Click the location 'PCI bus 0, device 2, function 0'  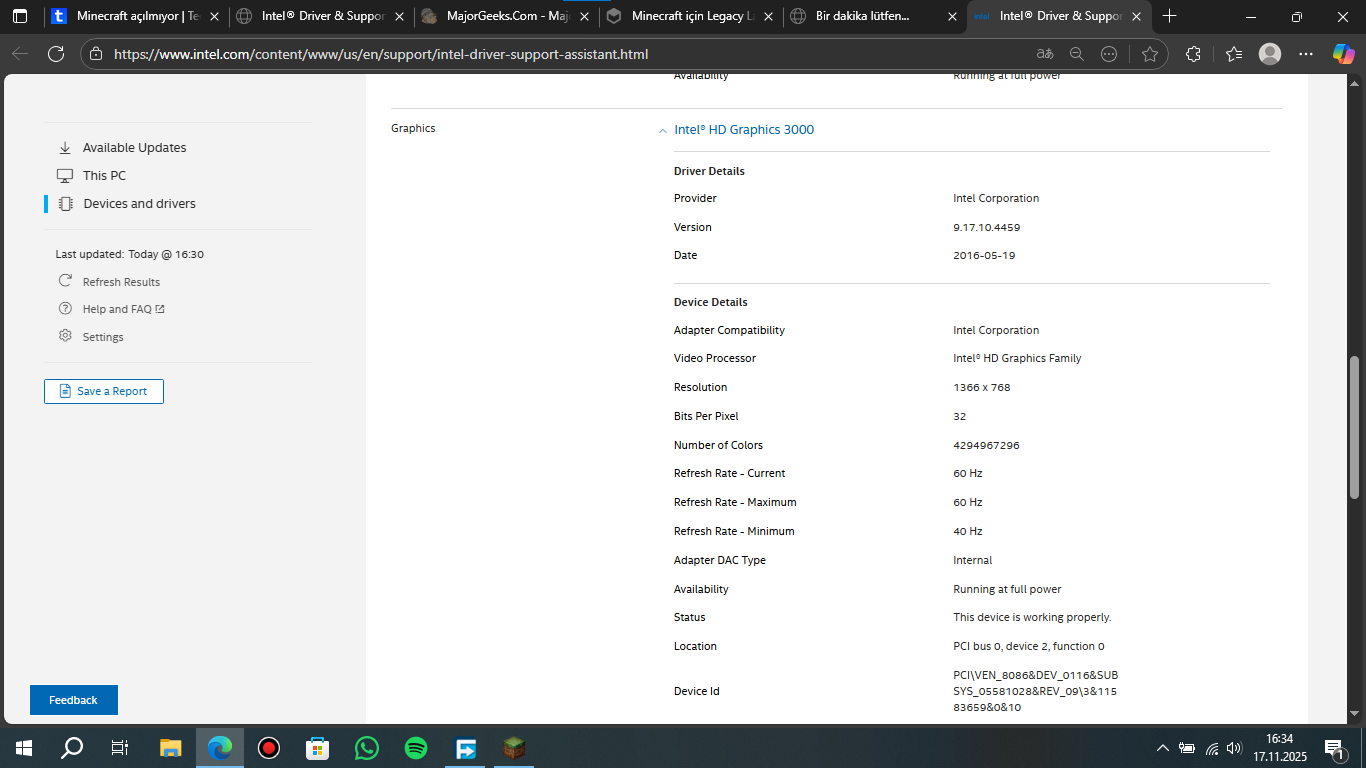pyautogui.click(x=1029, y=647)
